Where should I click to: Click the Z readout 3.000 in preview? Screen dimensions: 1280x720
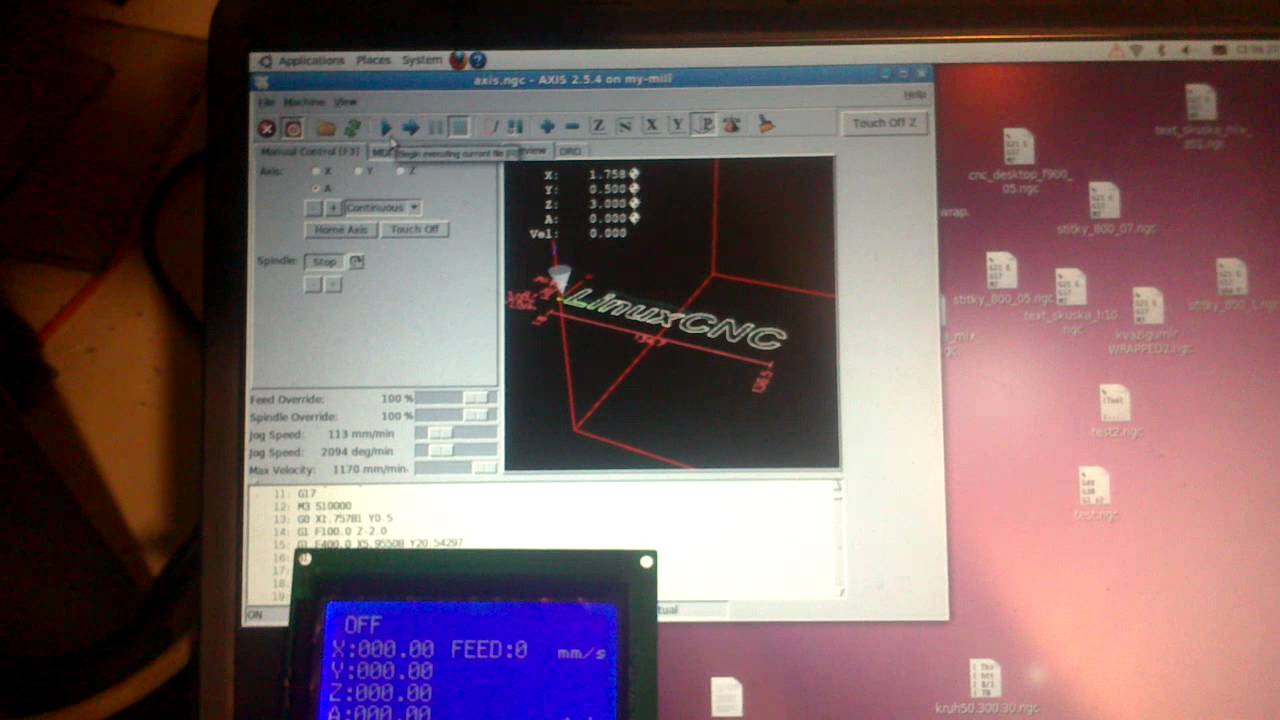point(609,203)
